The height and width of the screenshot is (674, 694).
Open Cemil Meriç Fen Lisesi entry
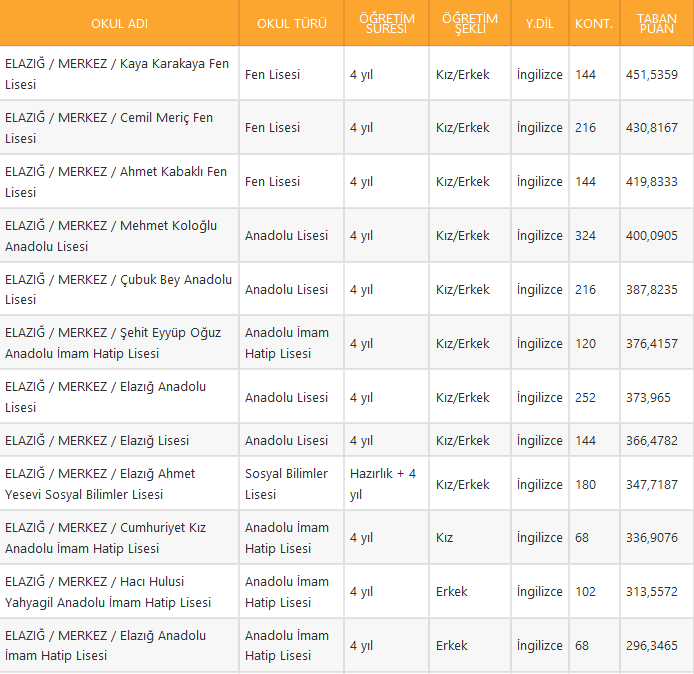[x=109, y=128]
